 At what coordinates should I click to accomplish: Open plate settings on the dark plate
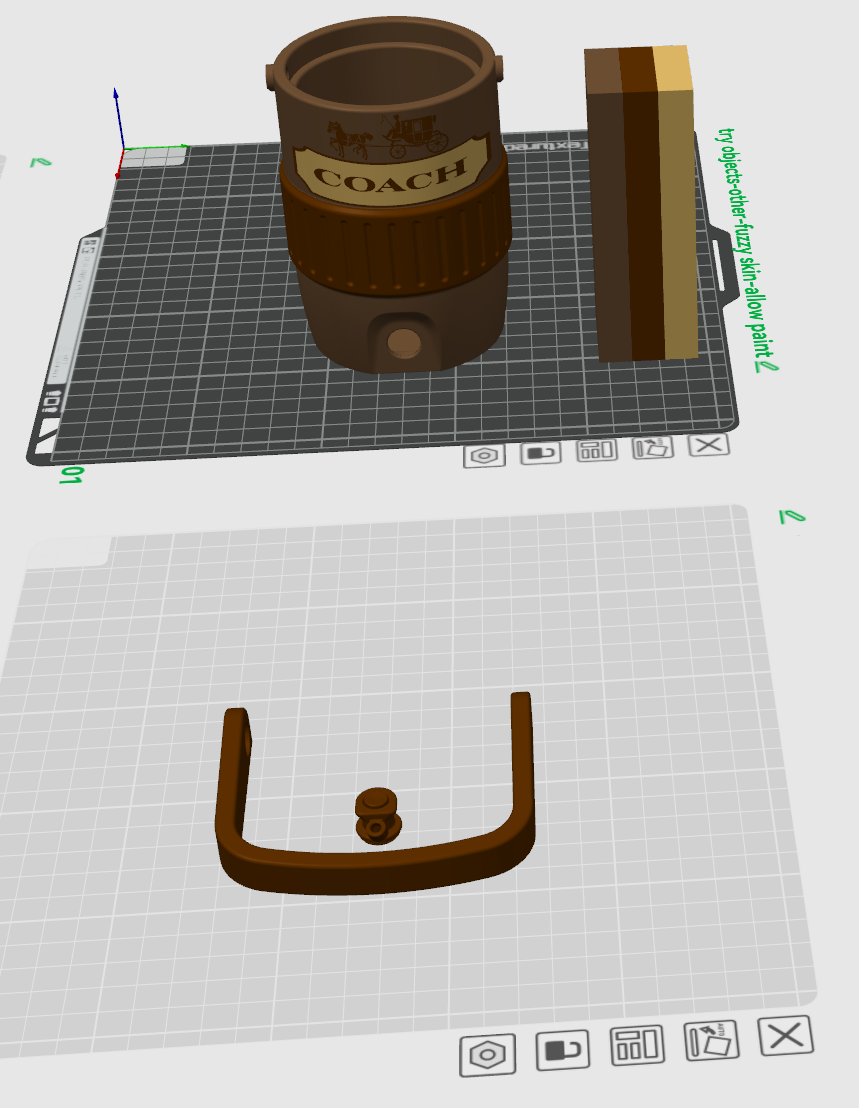tap(485, 456)
